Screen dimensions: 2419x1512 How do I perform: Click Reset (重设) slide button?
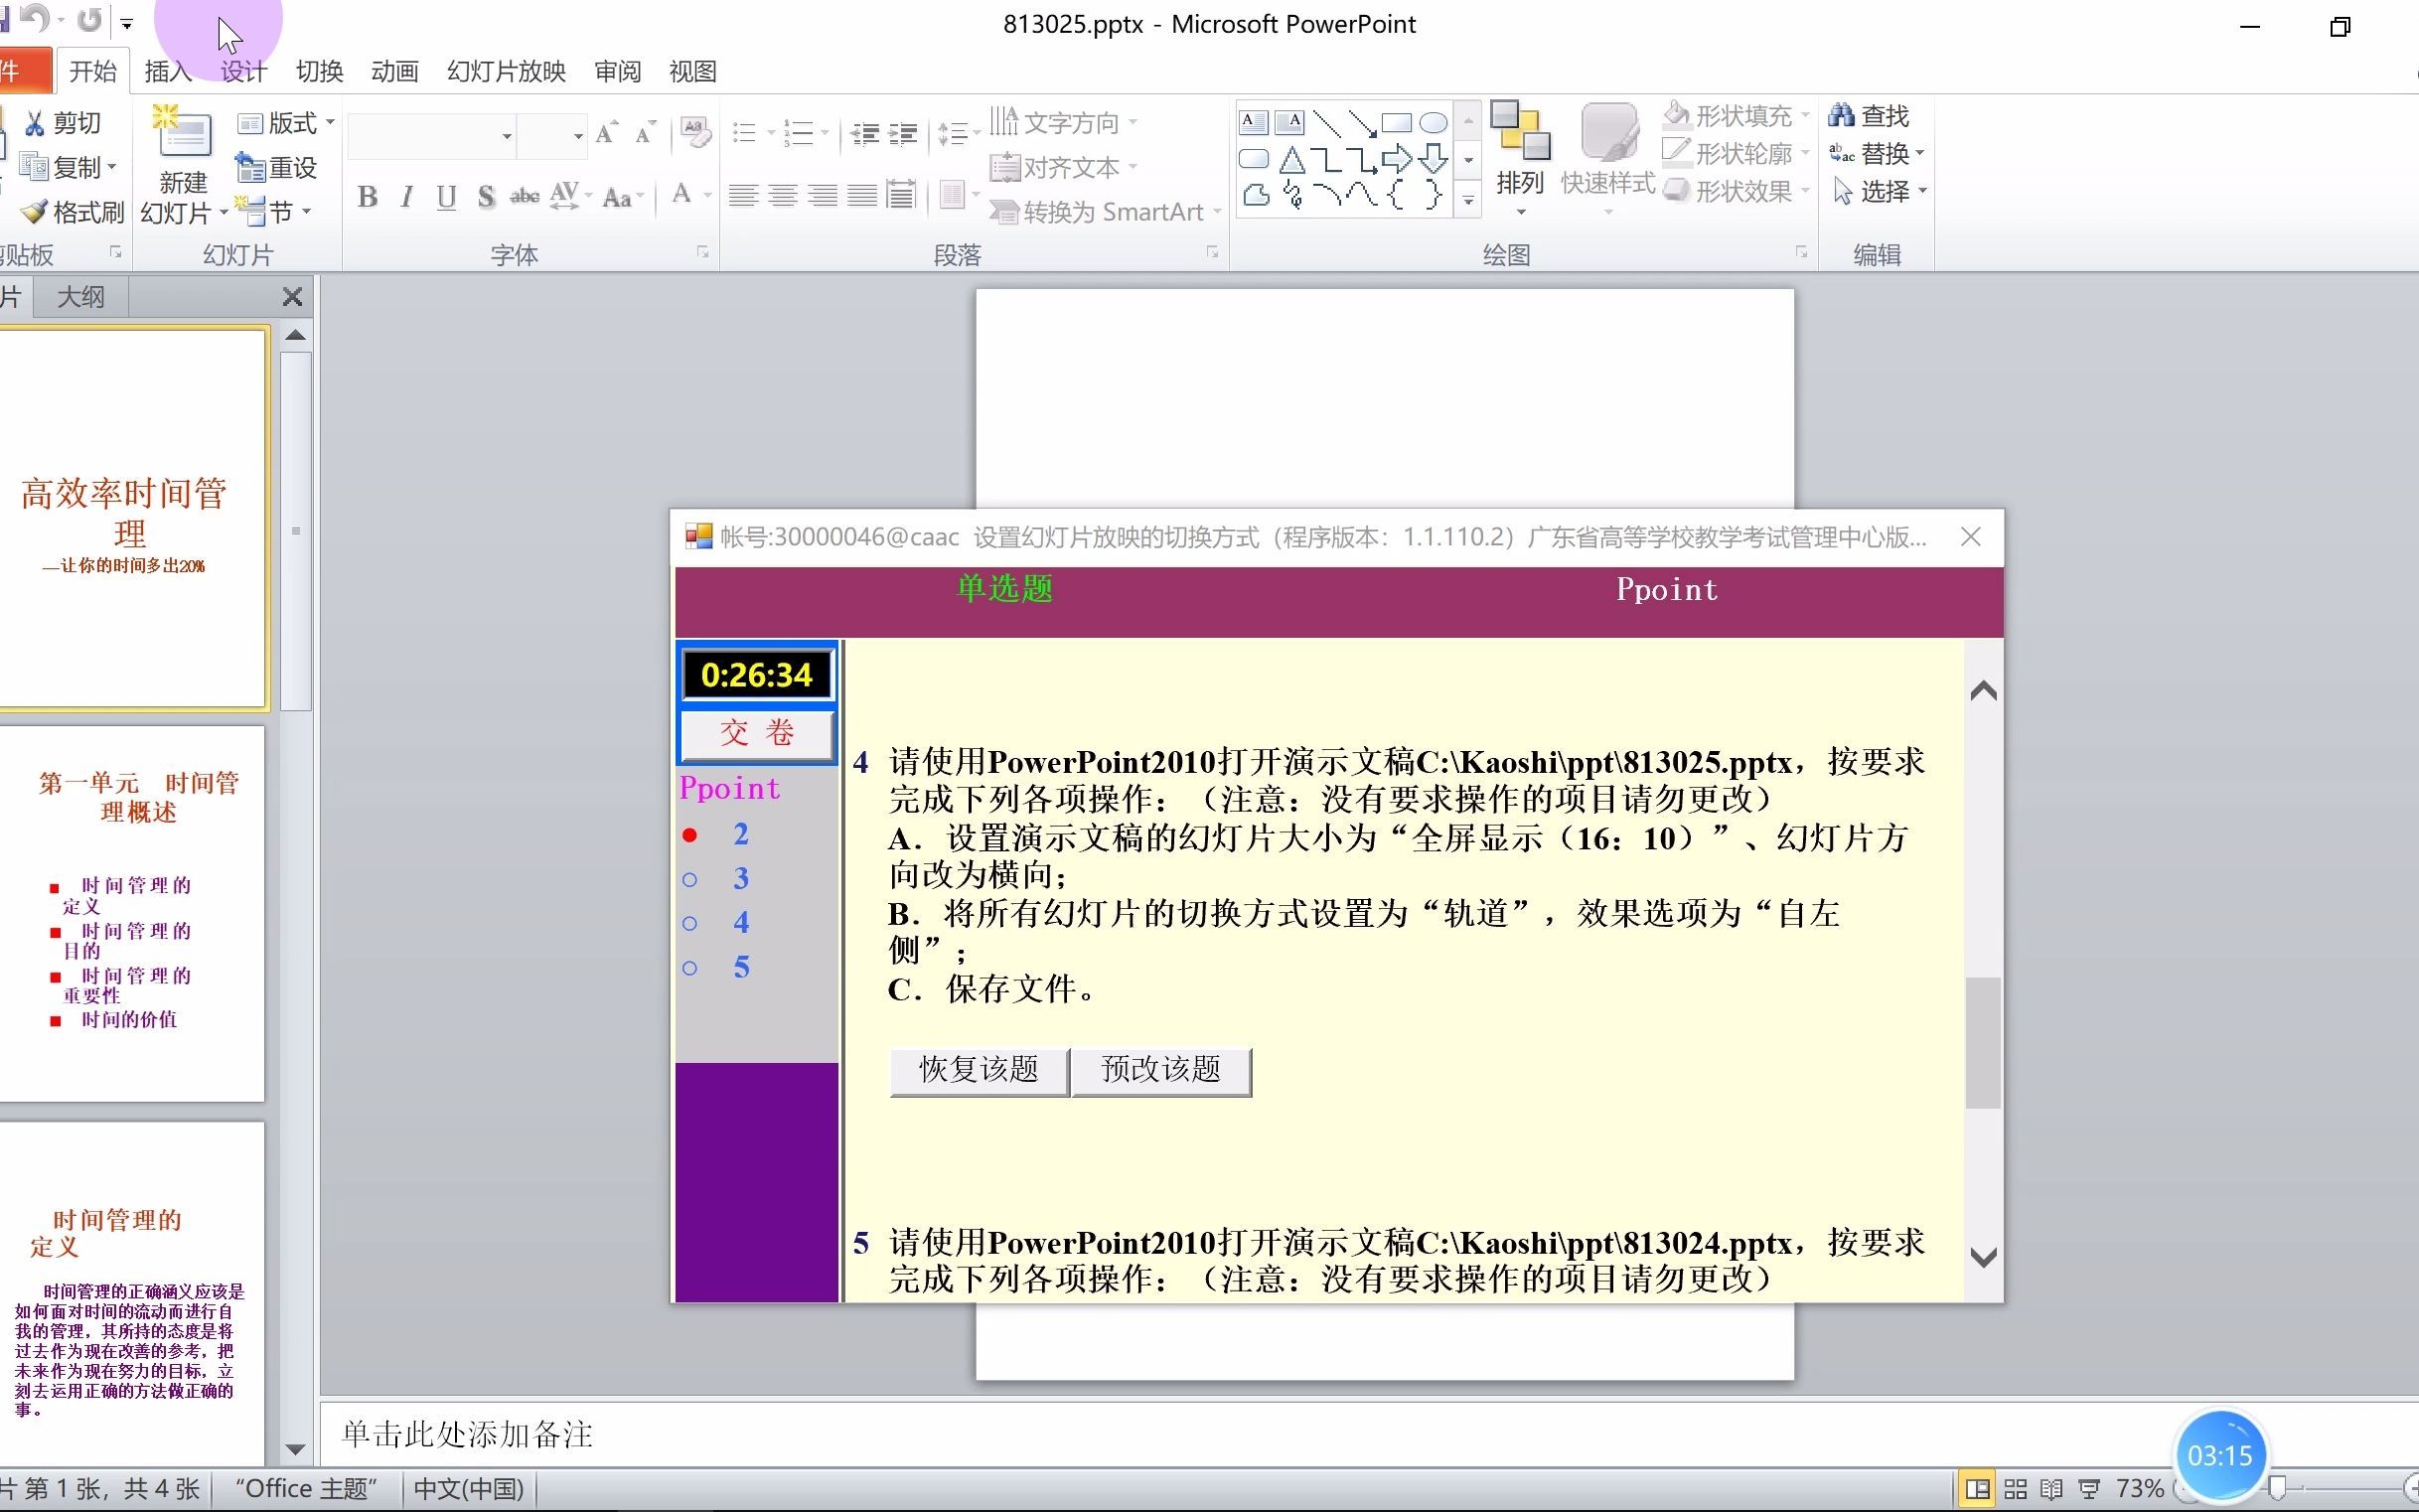(x=278, y=167)
